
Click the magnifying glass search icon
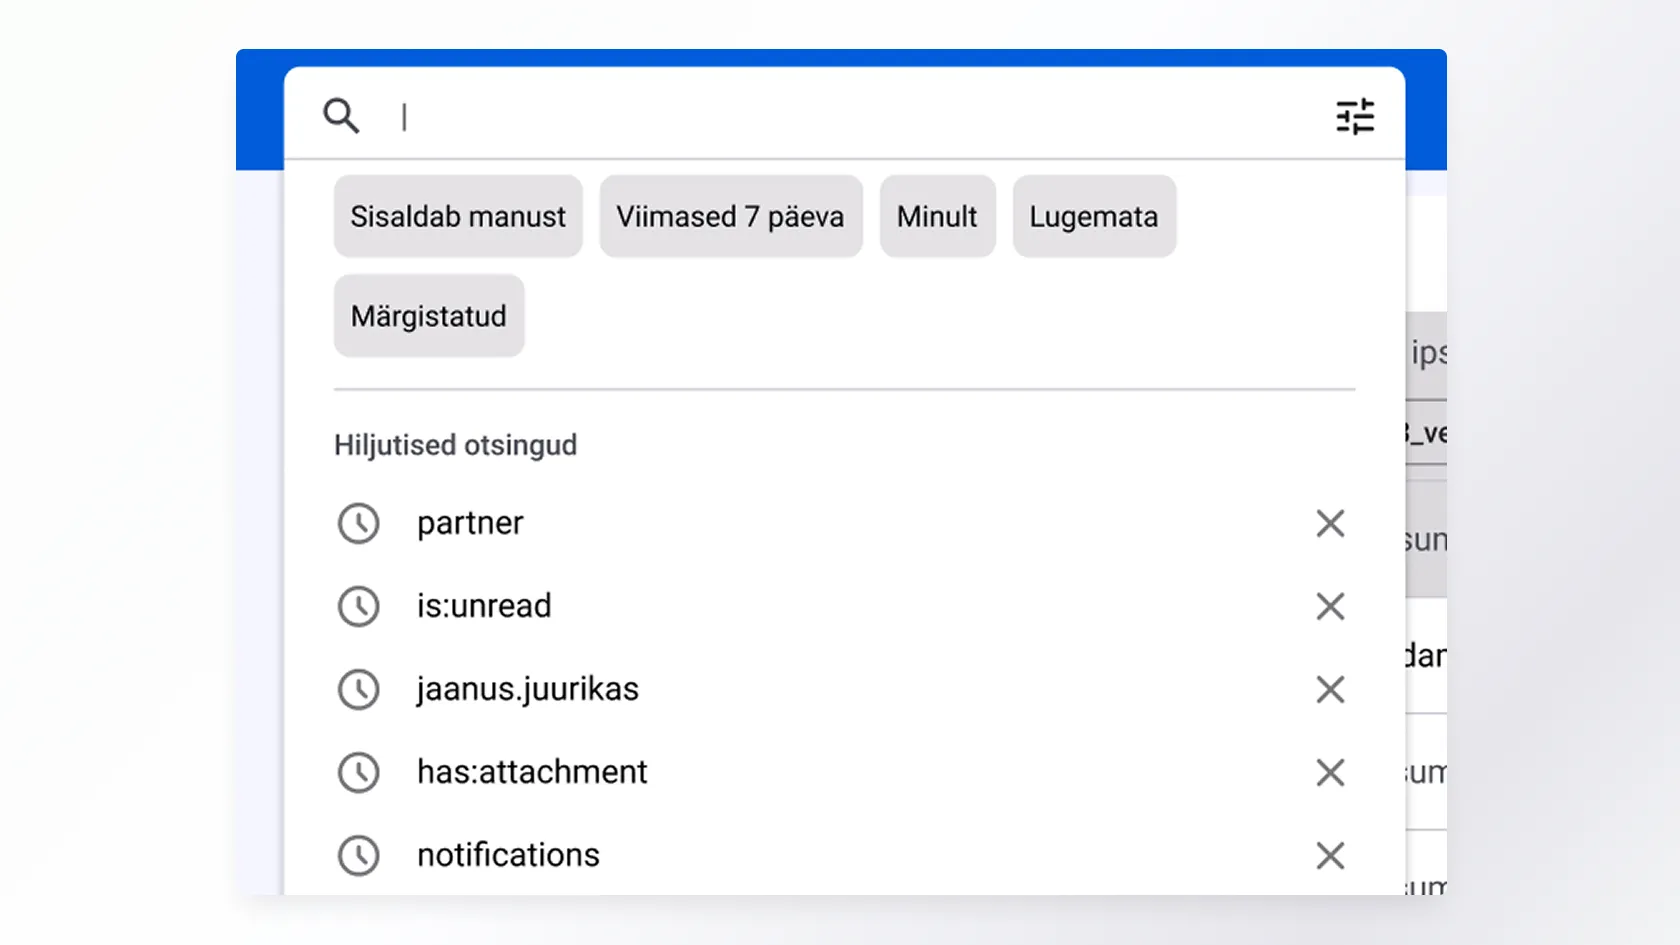click(341, 116)
